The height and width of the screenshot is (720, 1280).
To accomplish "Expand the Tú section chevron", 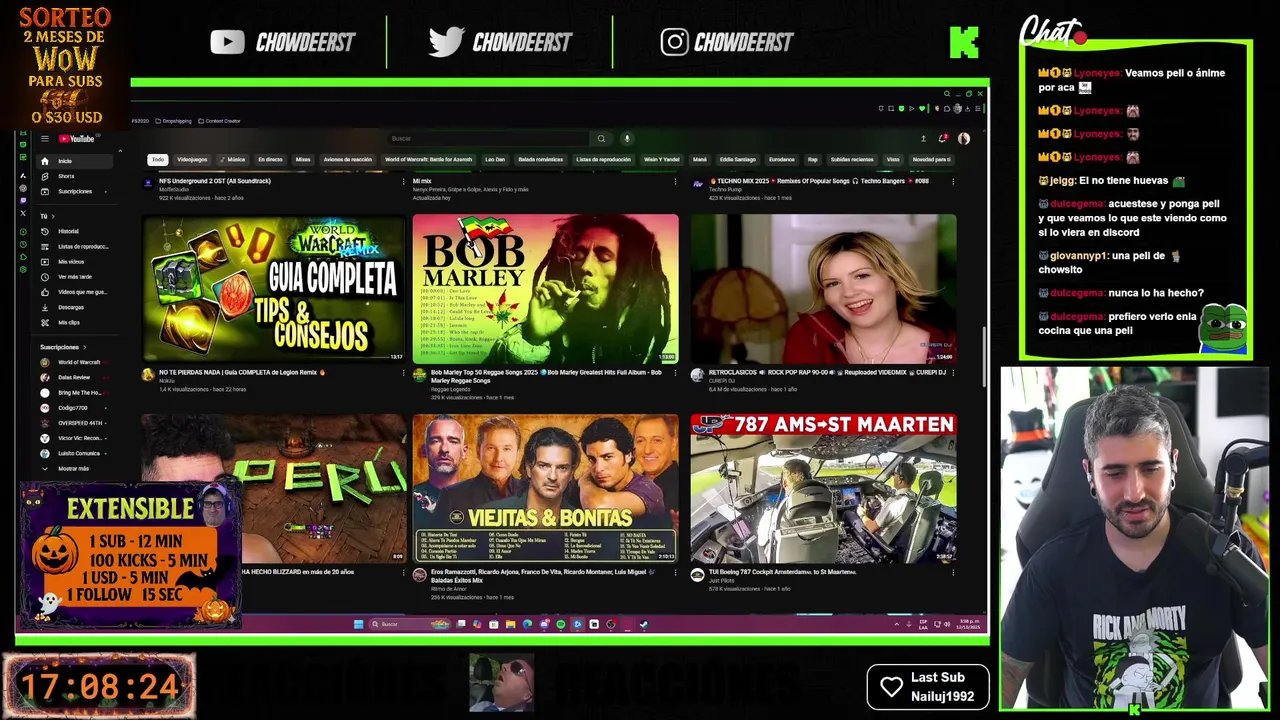I will pos(53,216).
